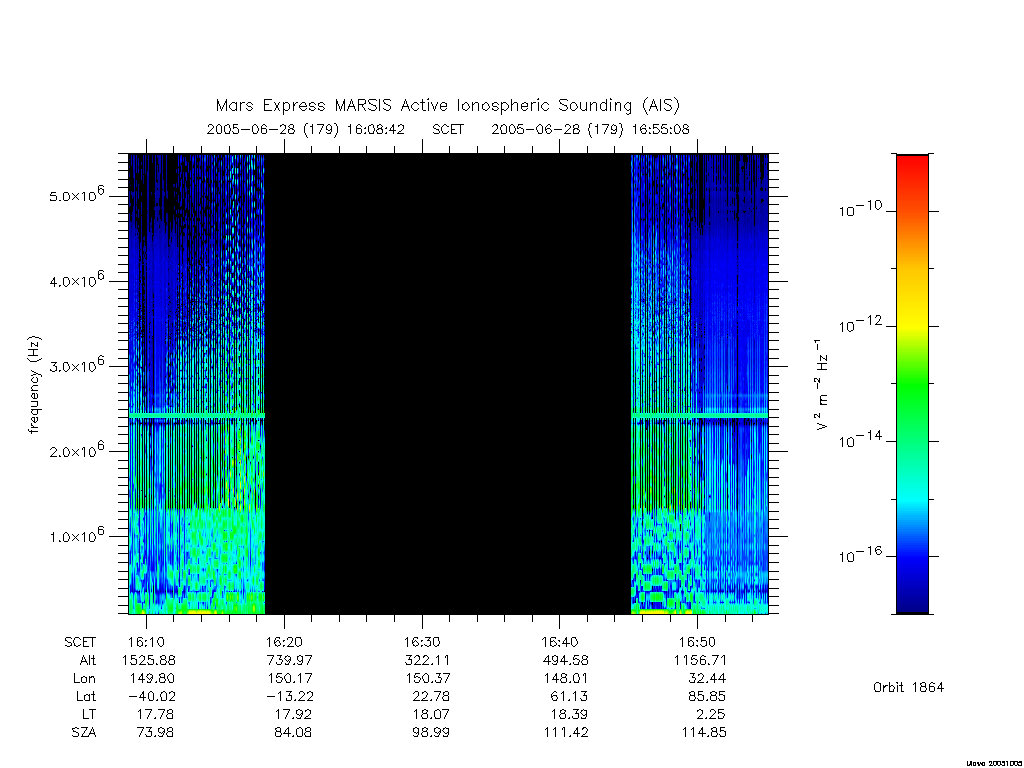This screenshot has height=768, width=1024.
Task: Click the SZA value 84.08
Action: tap(293, 733)
